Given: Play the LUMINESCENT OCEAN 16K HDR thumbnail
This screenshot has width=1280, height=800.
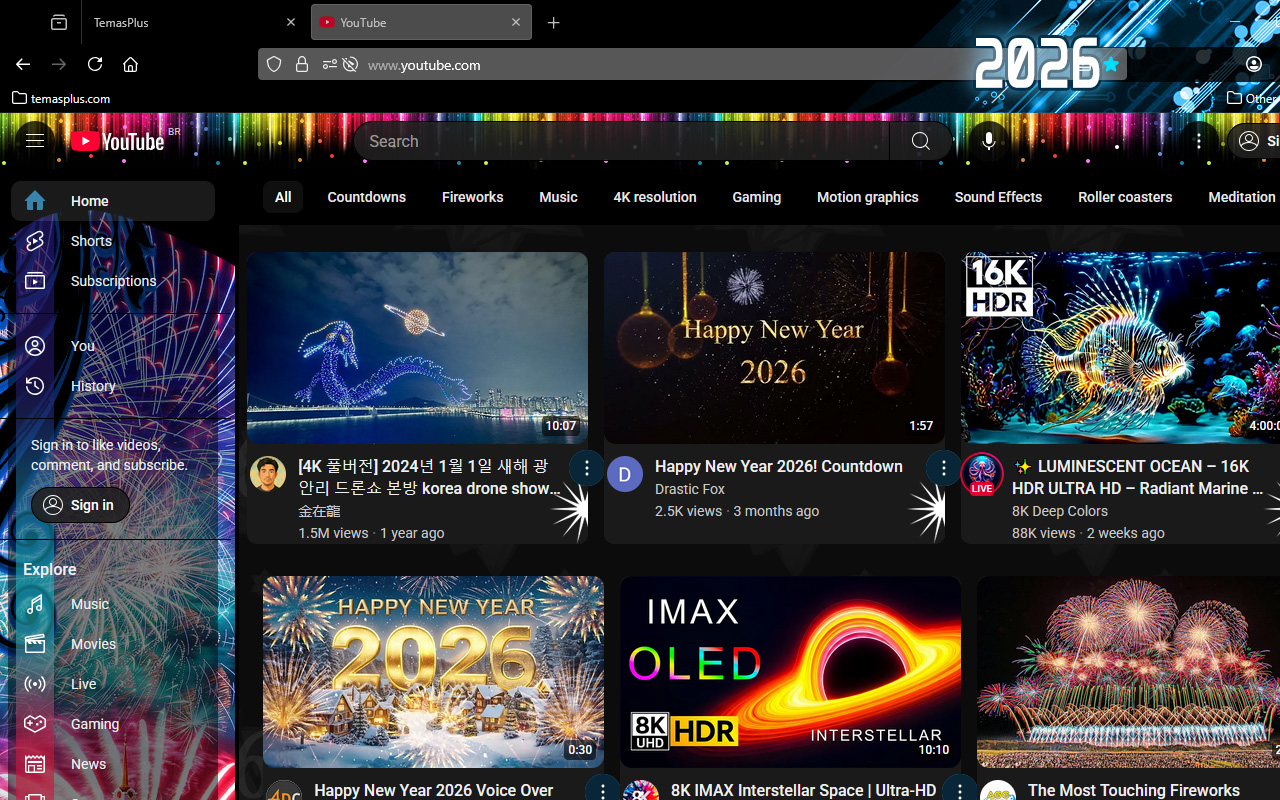Looking at the screenshot, I should [x=1120, y=347].
